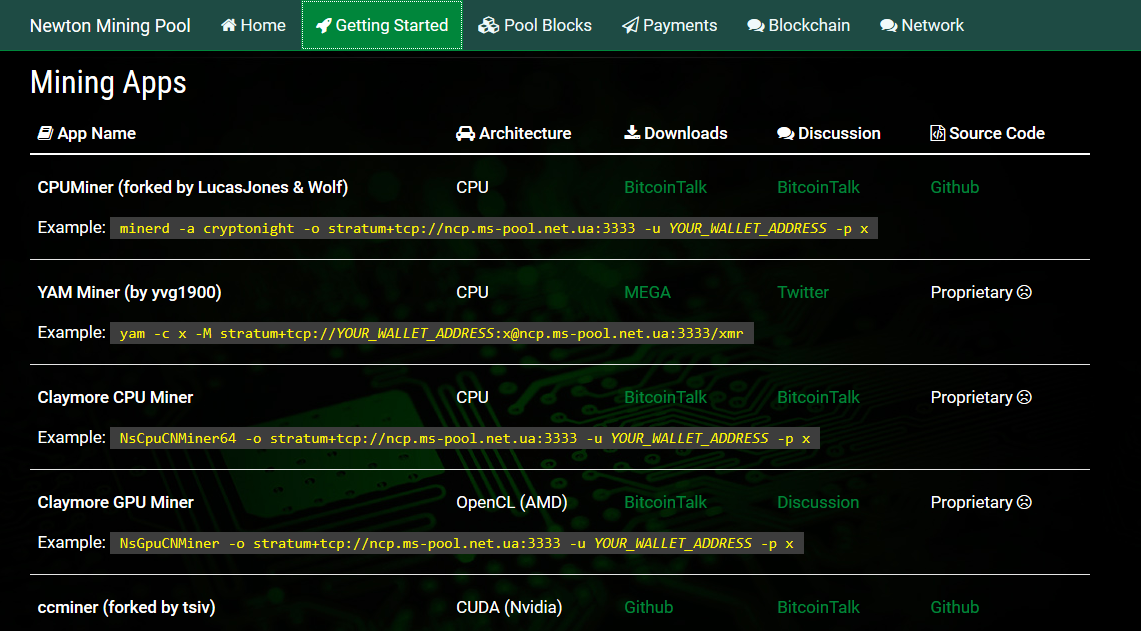Open the Network nav item
This screenshot has height=631, width=1141.
coord(922,25)
